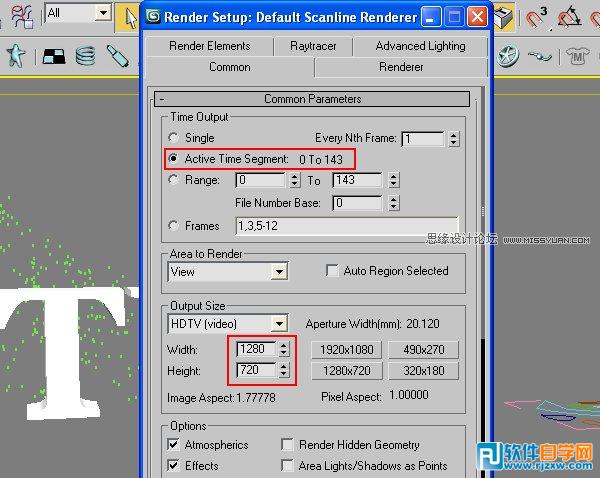Select the arrow Select Object tool
Screen dimensions: 600x478
(x=131, y=15)
